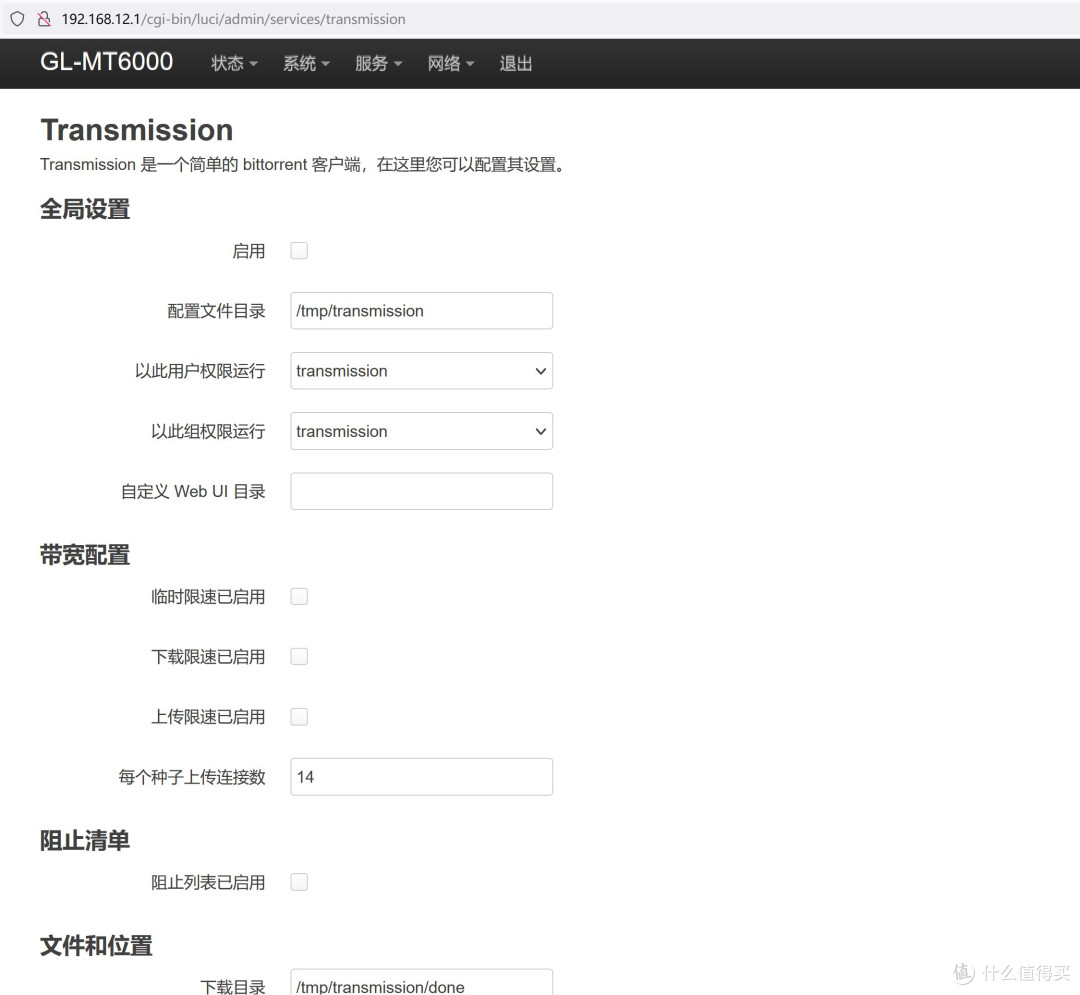The width and height of the screenshot is (1080, 995).
Task: Open the 系统 menu
Action: point(305,63)
